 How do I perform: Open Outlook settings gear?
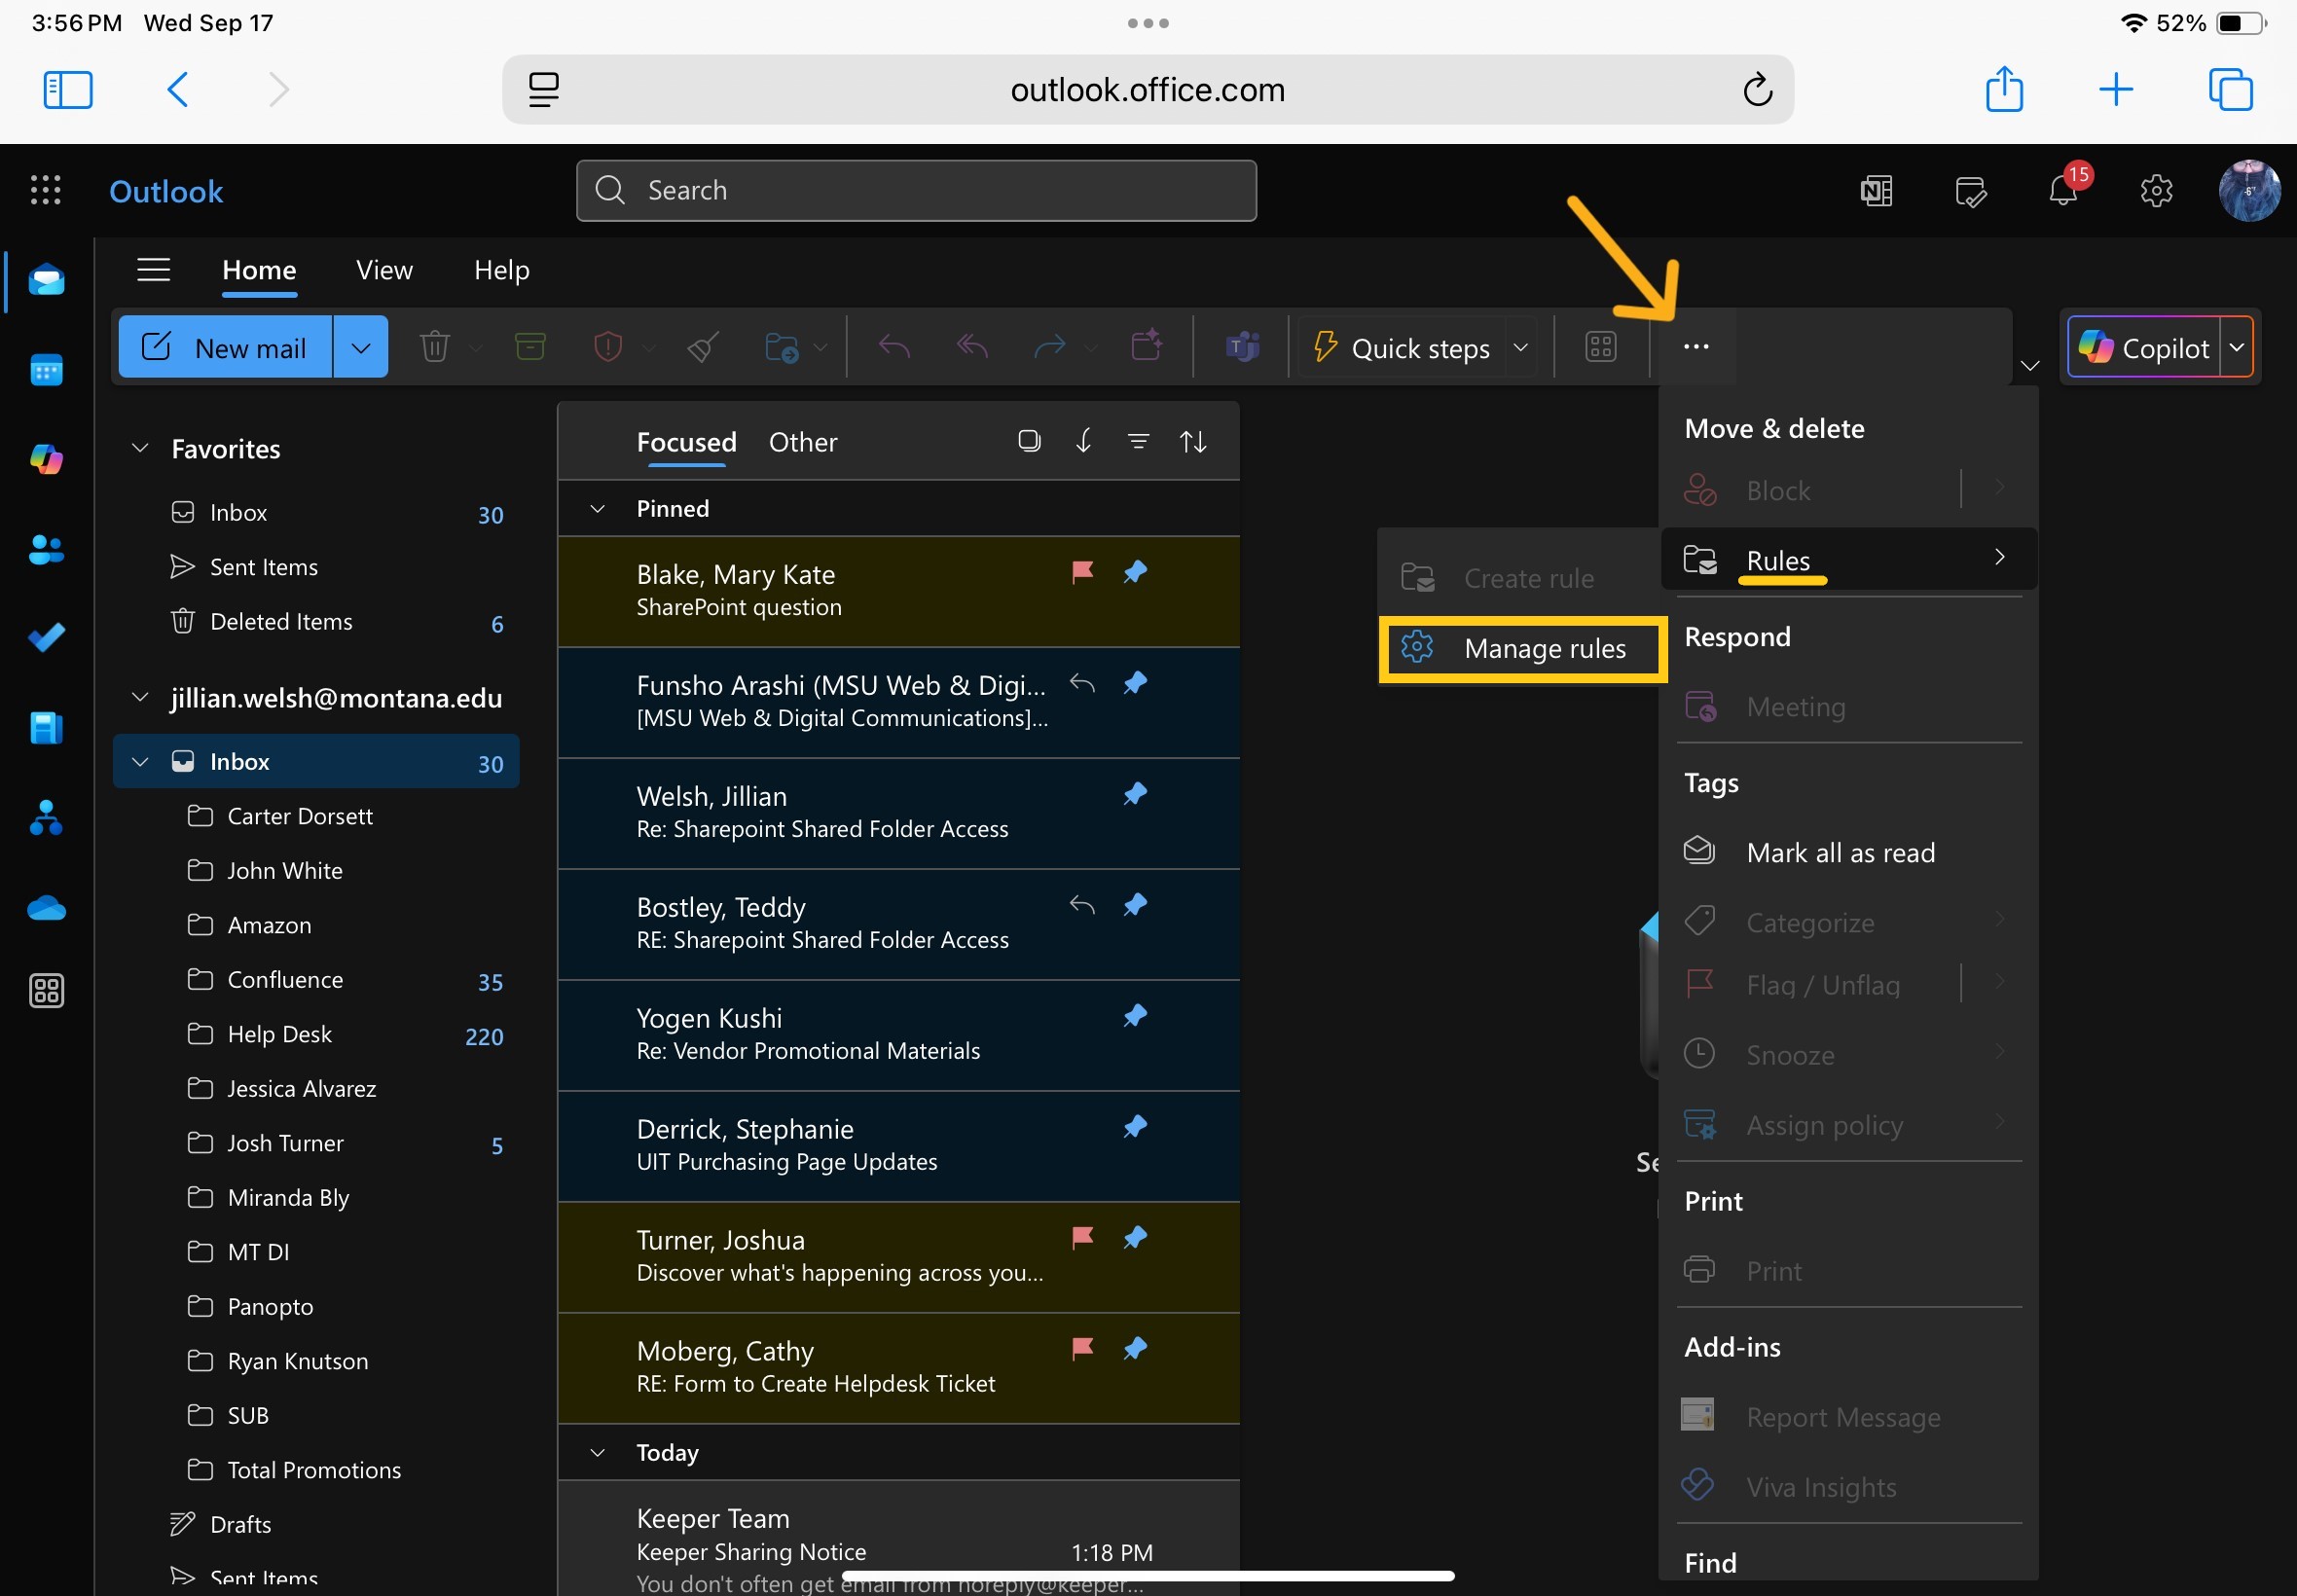click(2156, 190)
